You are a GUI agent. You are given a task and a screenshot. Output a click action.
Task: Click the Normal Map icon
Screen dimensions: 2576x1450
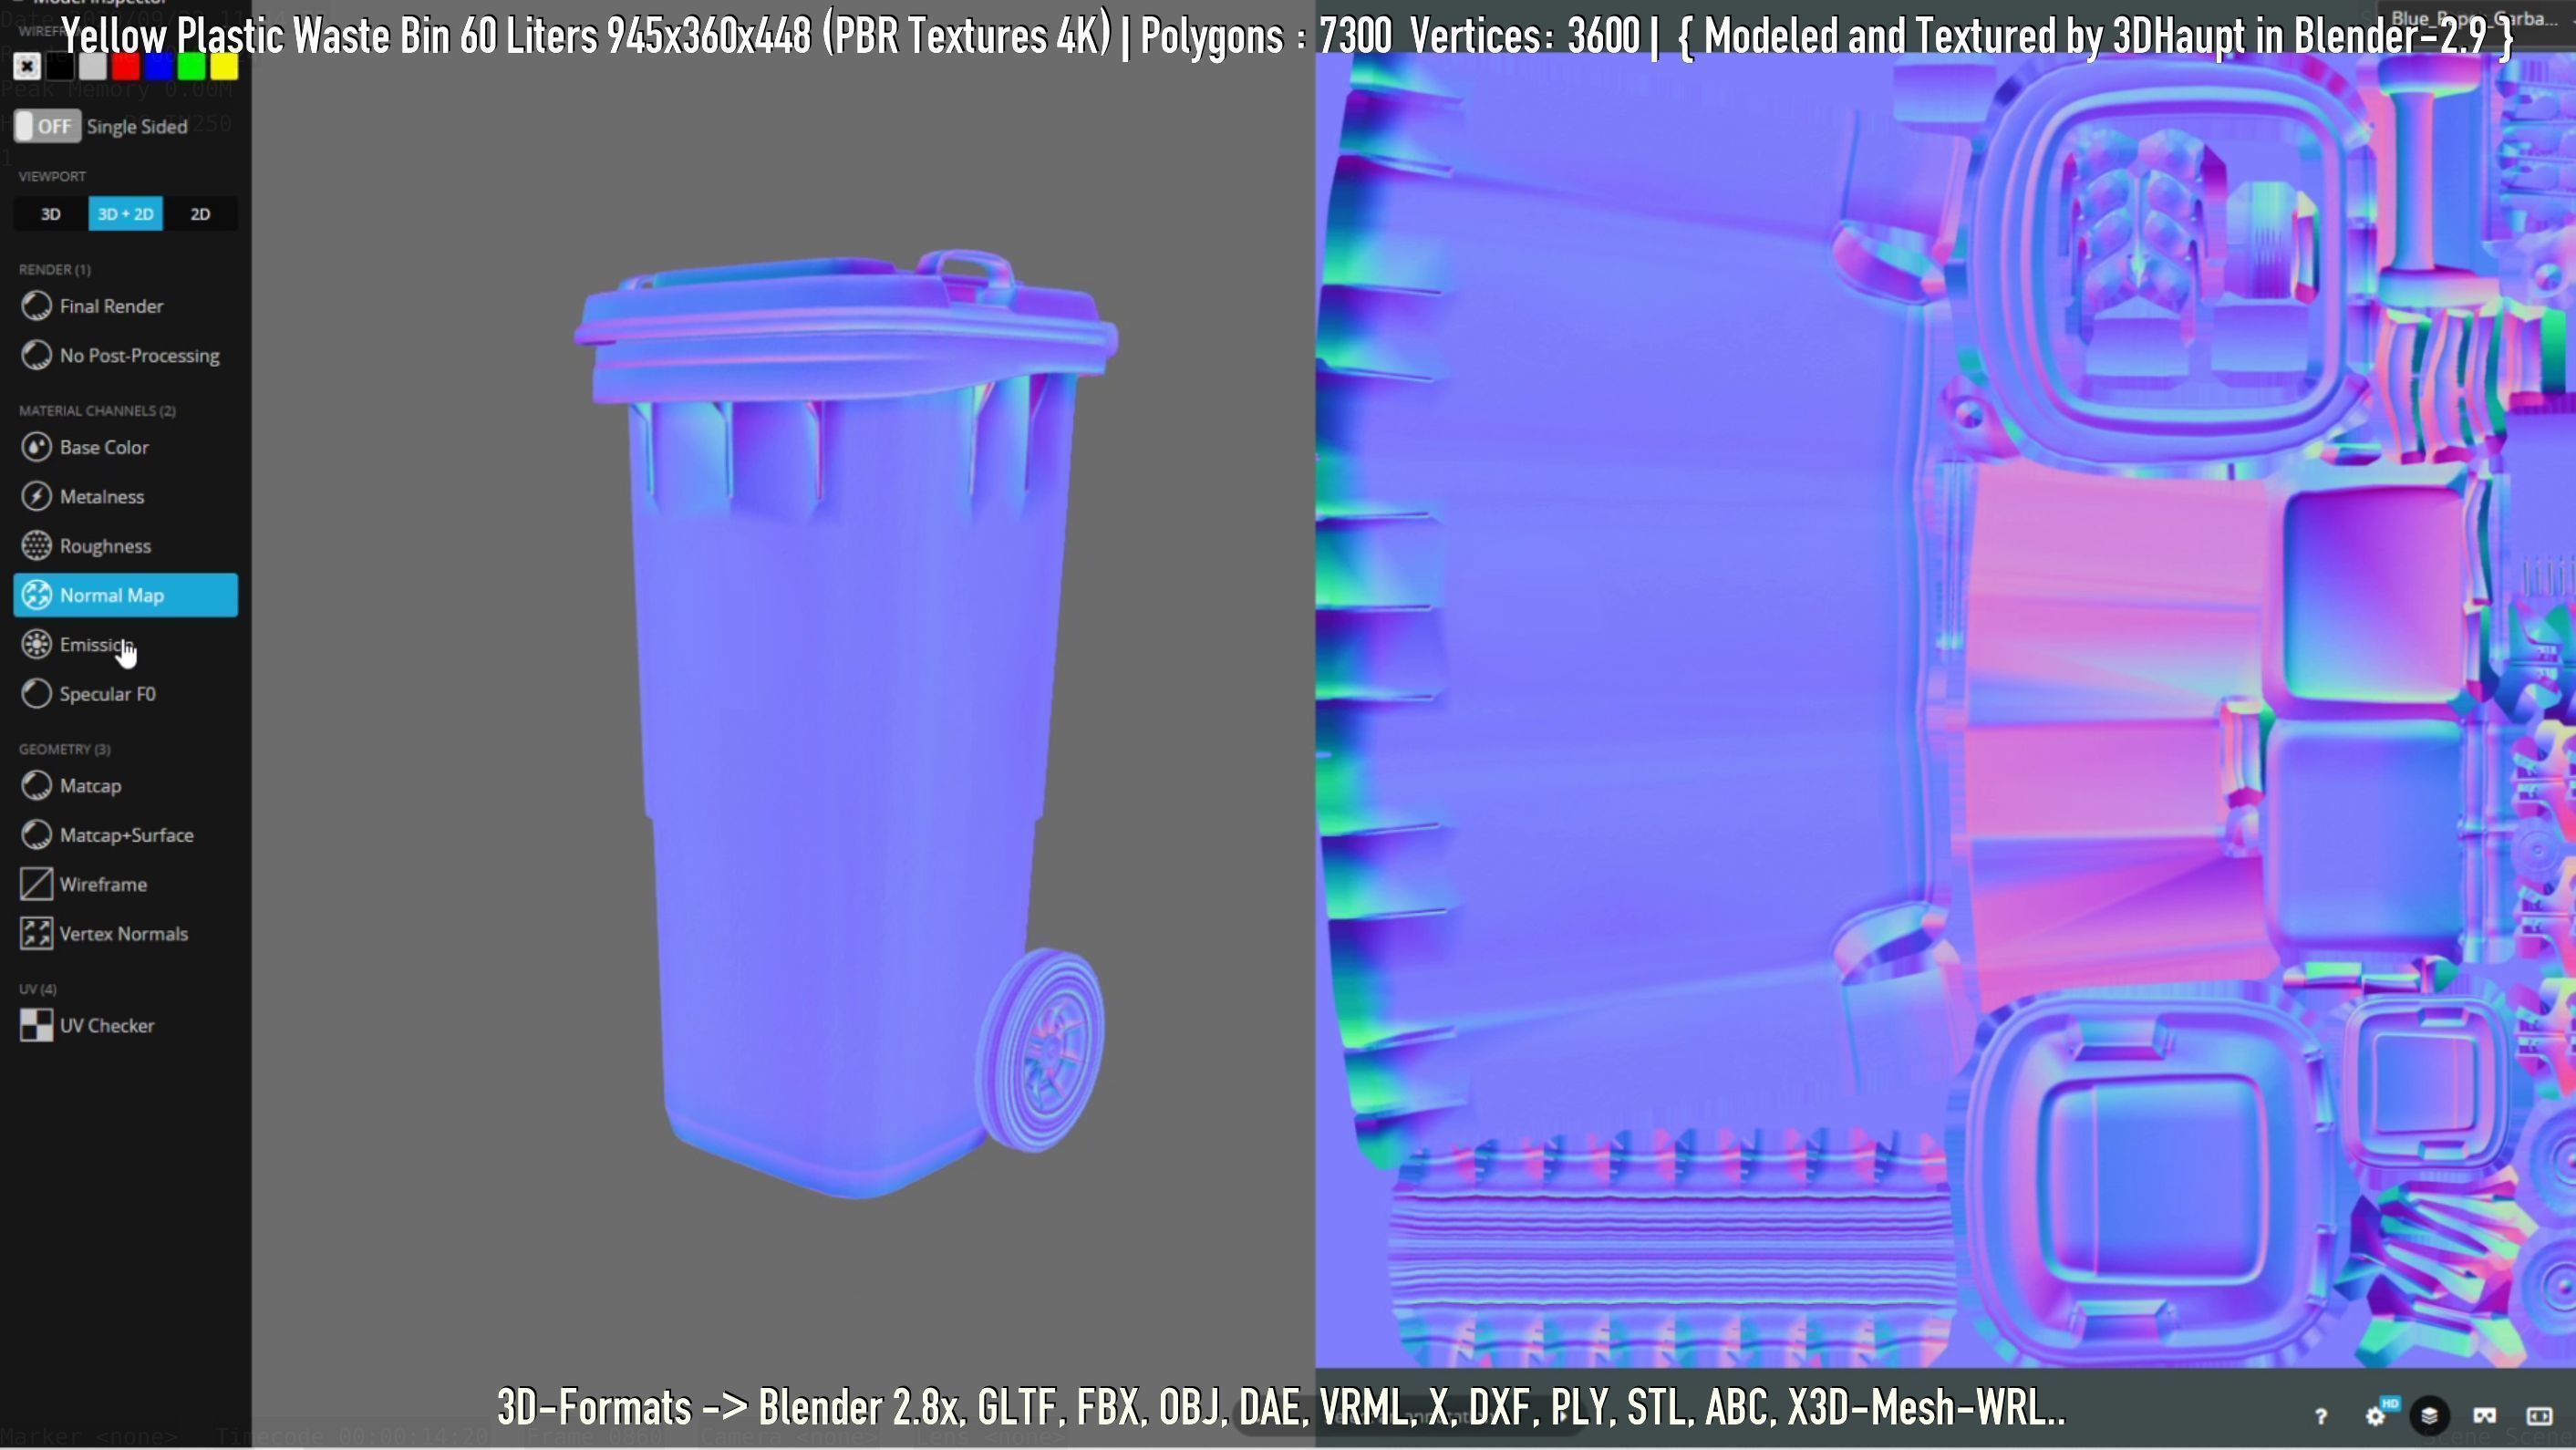click(x=37, y=596)
